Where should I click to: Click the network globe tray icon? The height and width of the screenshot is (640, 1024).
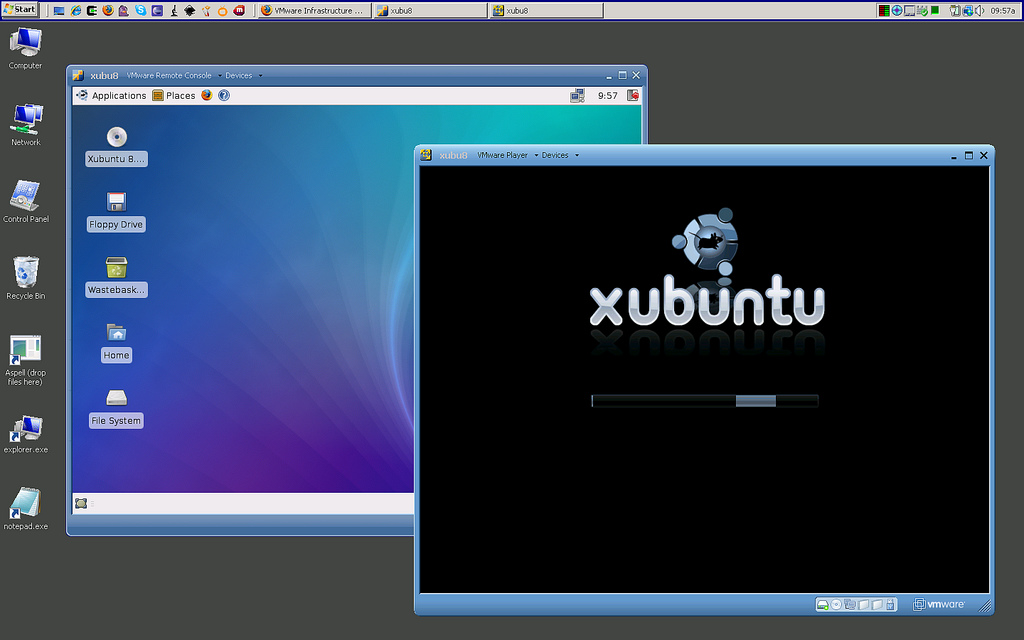pos(968,10)
